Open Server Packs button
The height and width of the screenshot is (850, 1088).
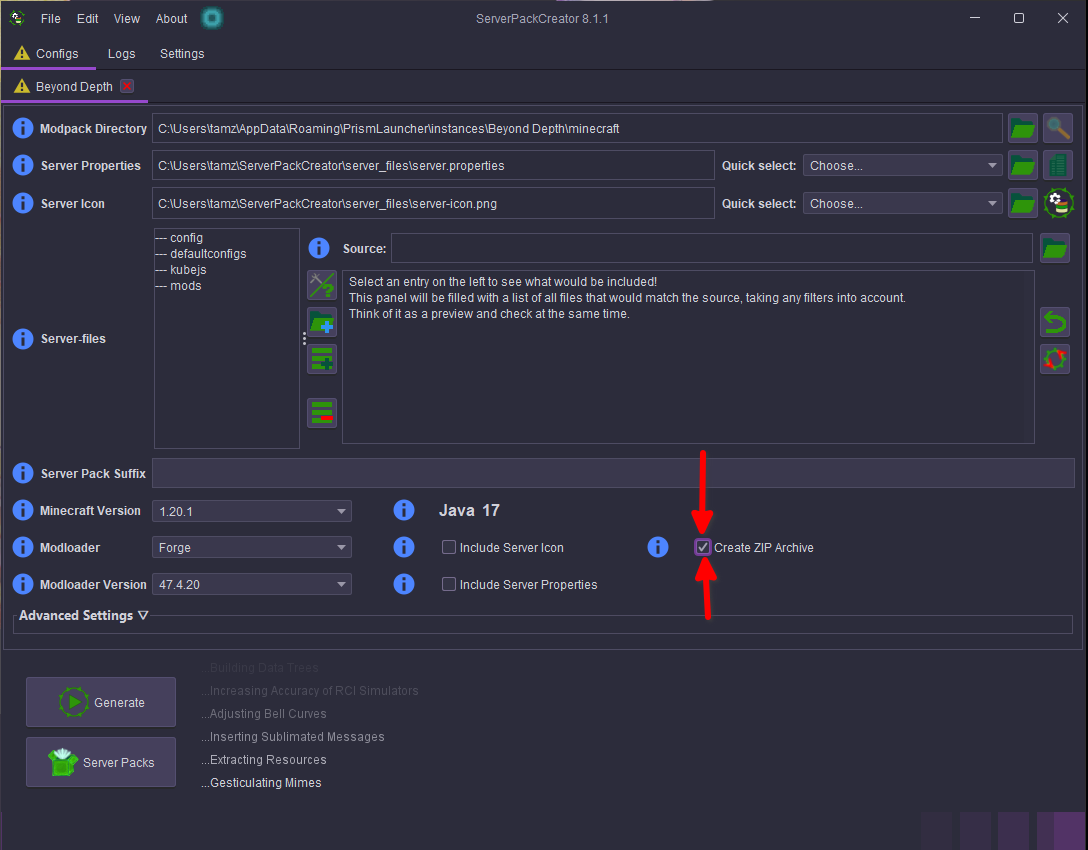[101, 762]
